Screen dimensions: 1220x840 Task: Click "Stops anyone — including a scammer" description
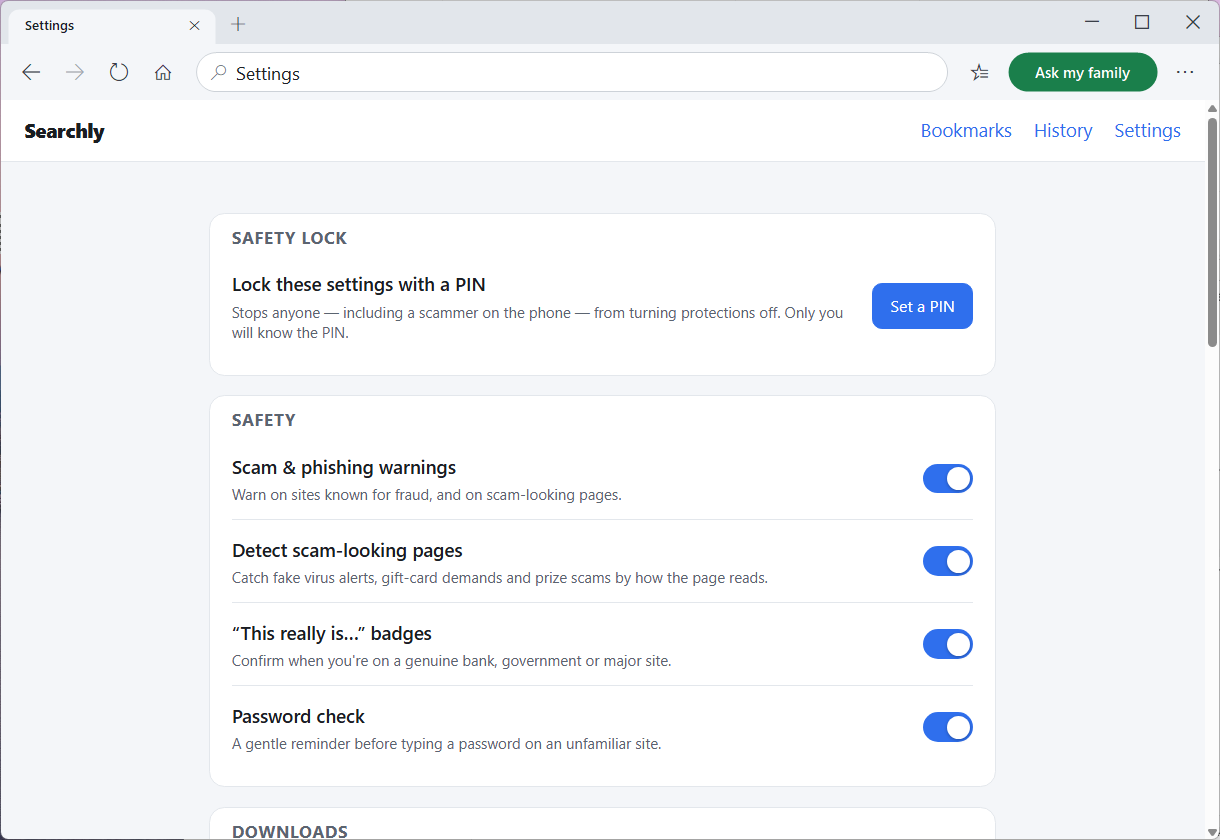(538, 323)
